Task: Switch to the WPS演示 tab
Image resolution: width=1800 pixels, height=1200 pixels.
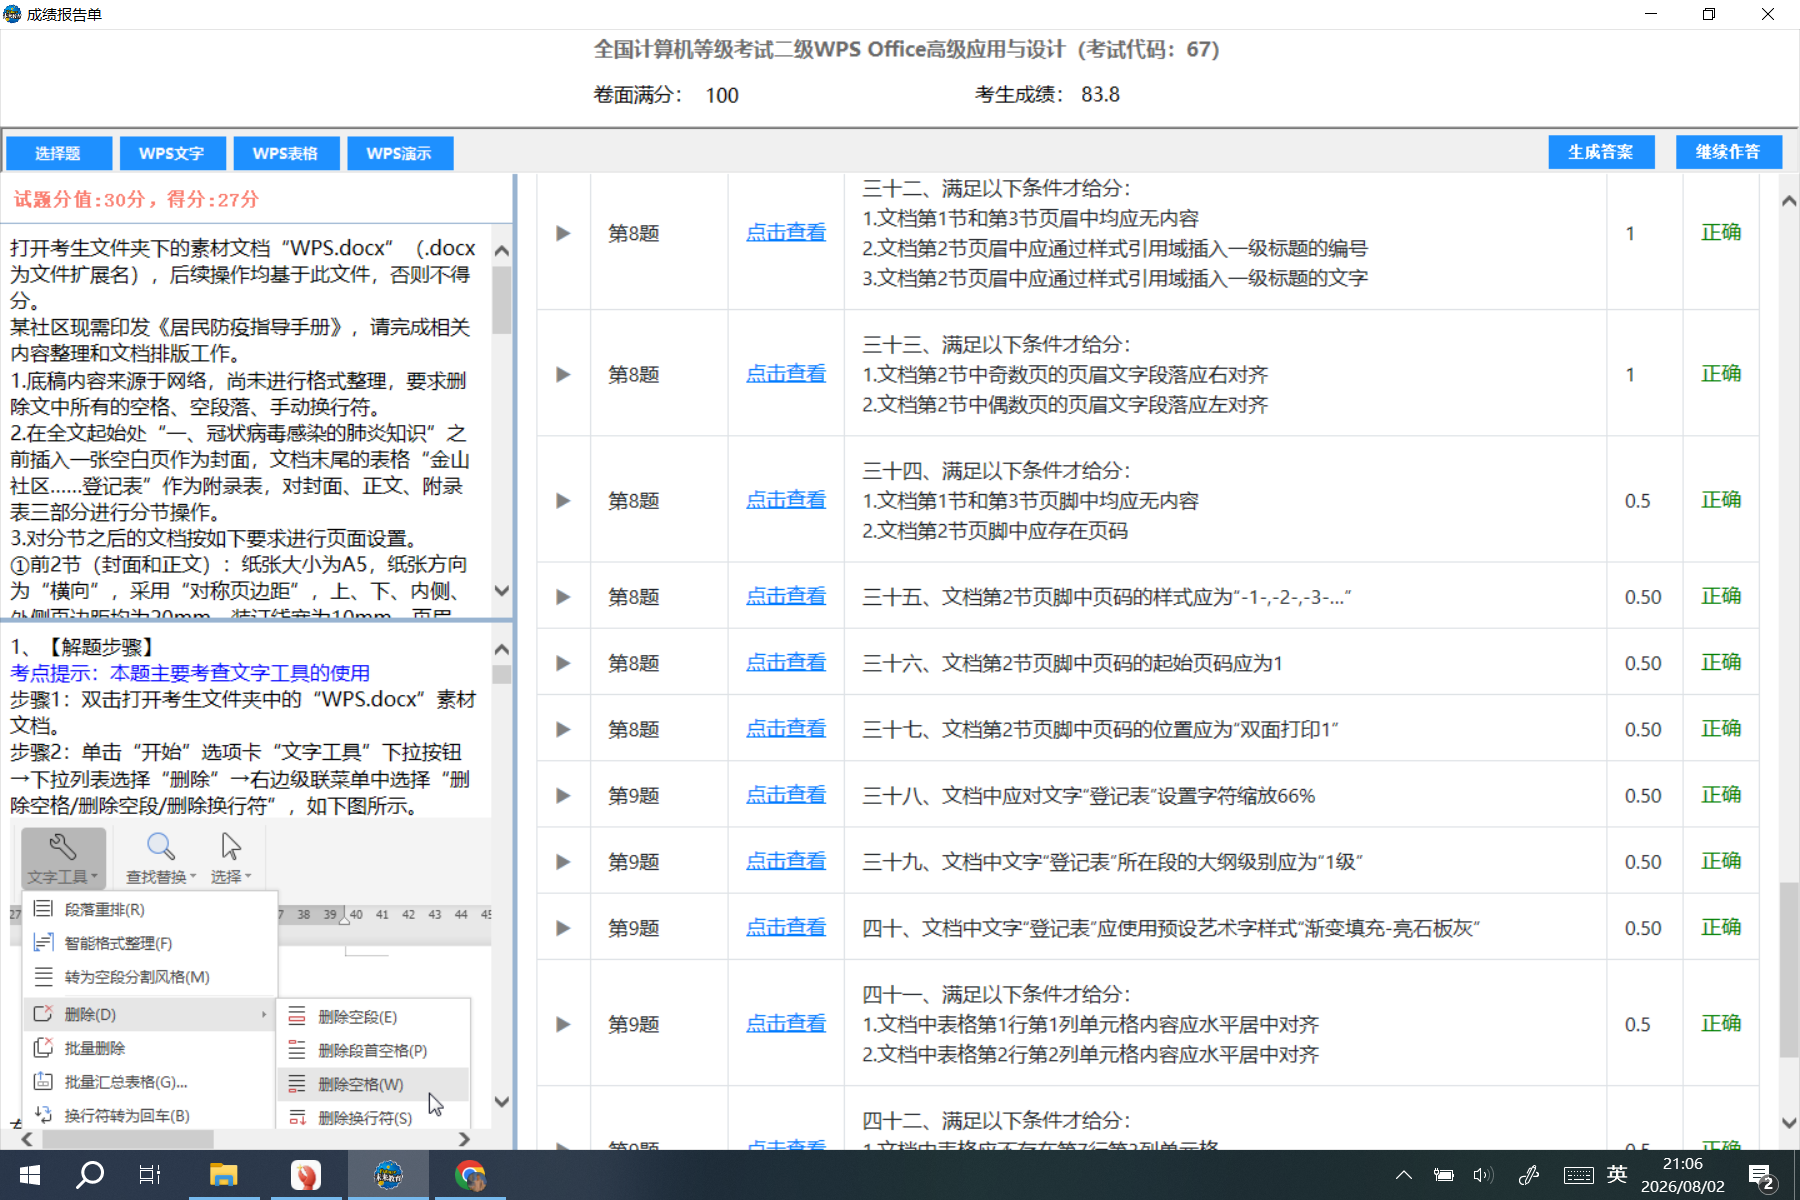Action: point(400,153)
